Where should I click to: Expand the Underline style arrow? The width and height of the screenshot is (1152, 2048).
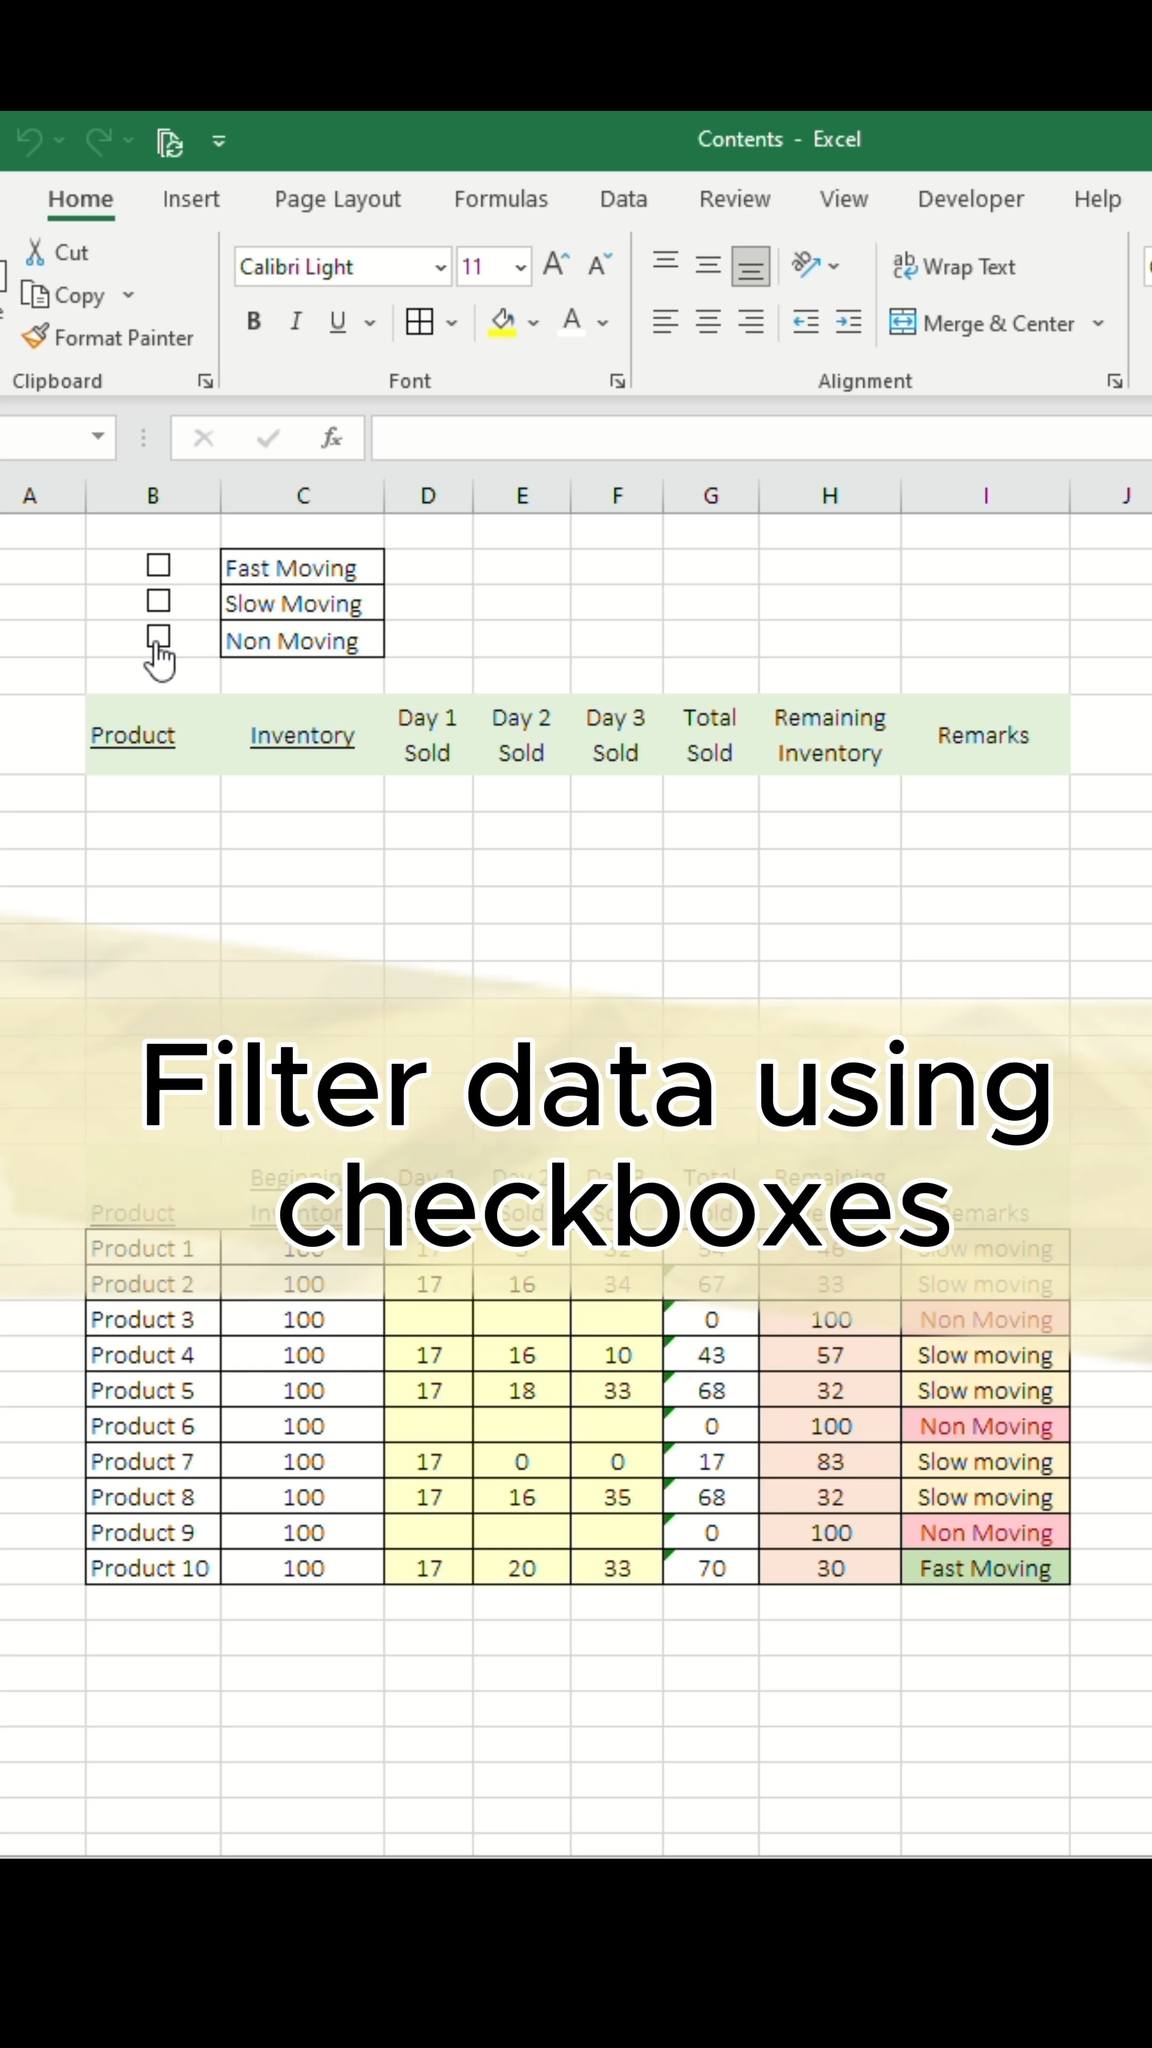[370, 323]
